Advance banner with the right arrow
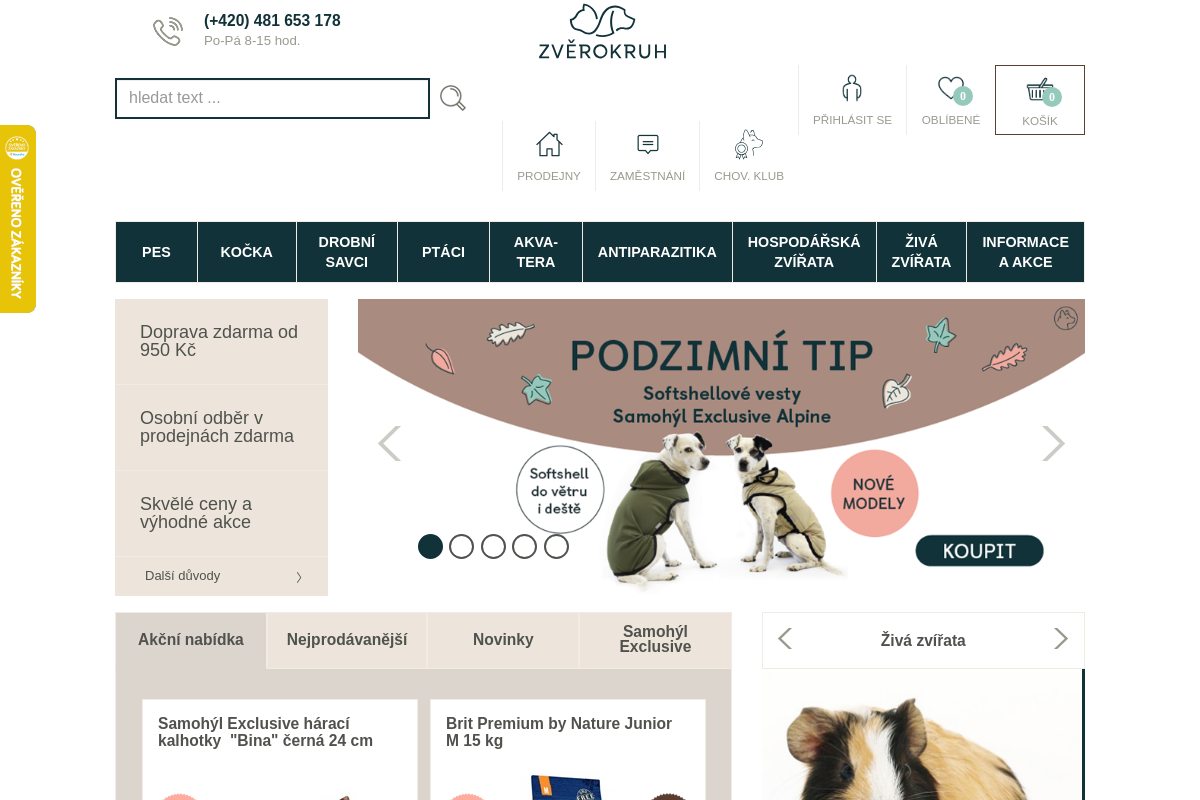Screen dimensions: 1200x800 [x=1053, y=443]
